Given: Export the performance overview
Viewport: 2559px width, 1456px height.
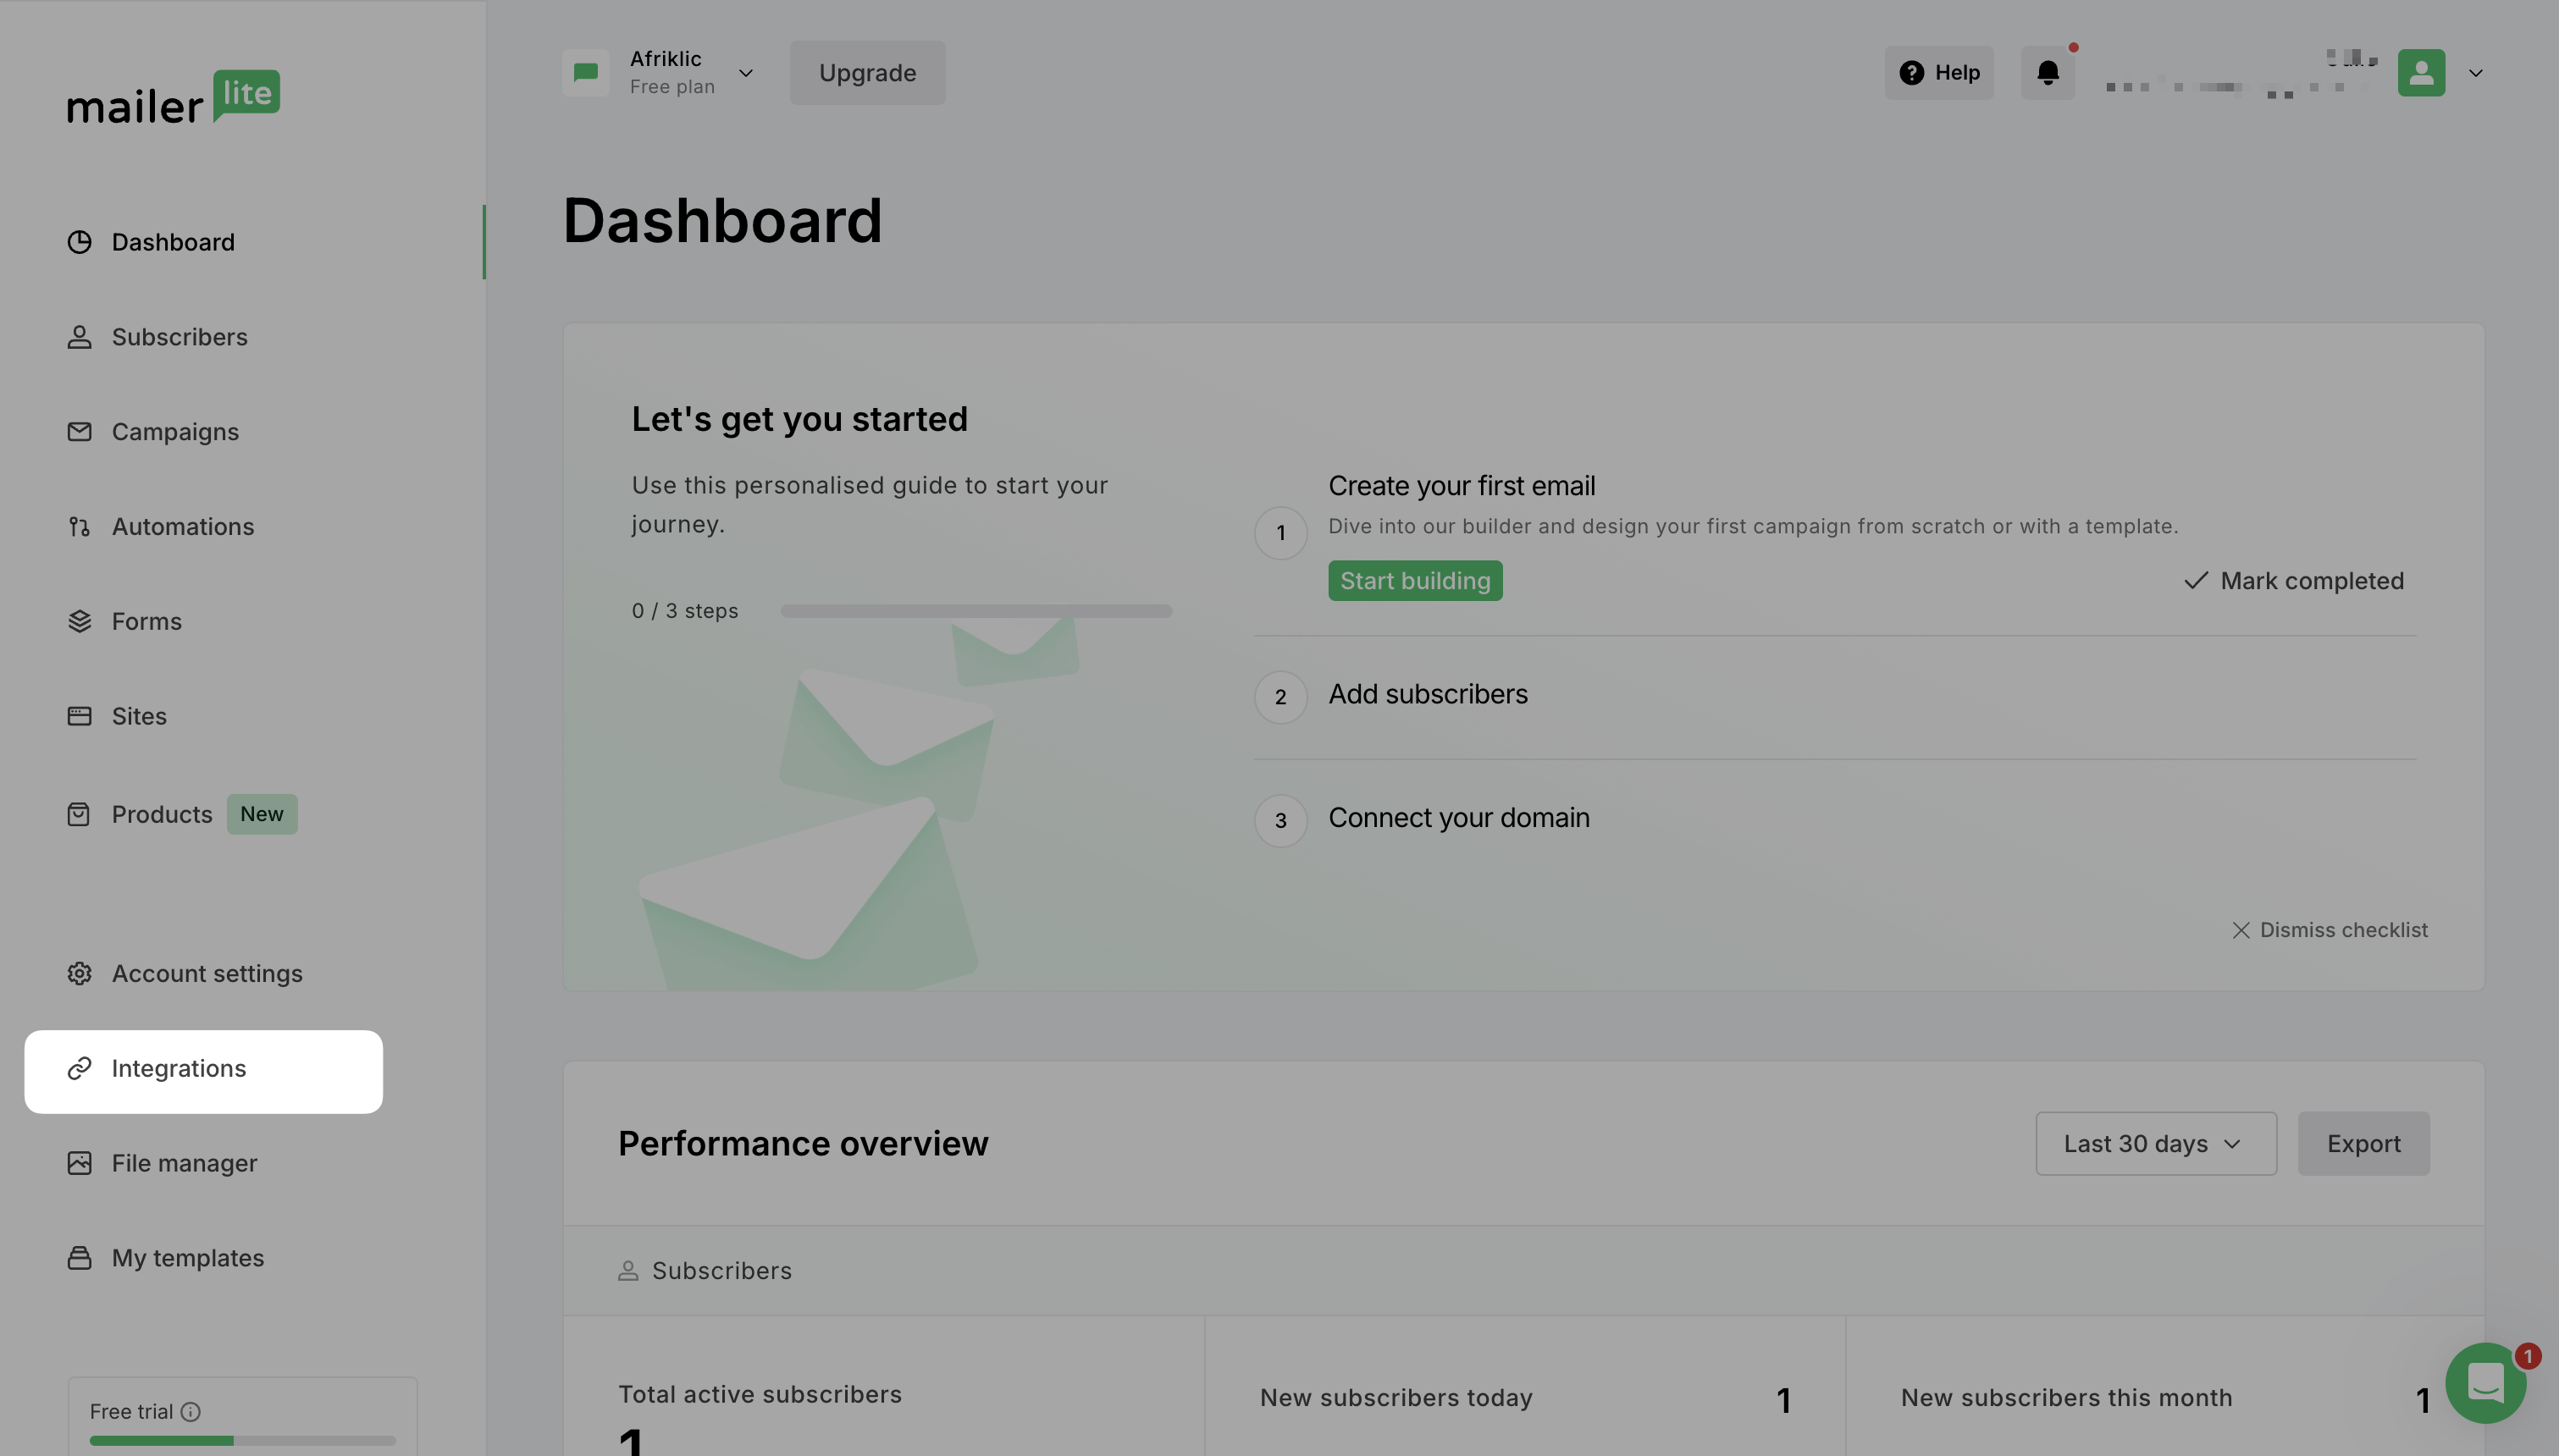Looking at the screenshot, I should click(x=2362, y=1143).
